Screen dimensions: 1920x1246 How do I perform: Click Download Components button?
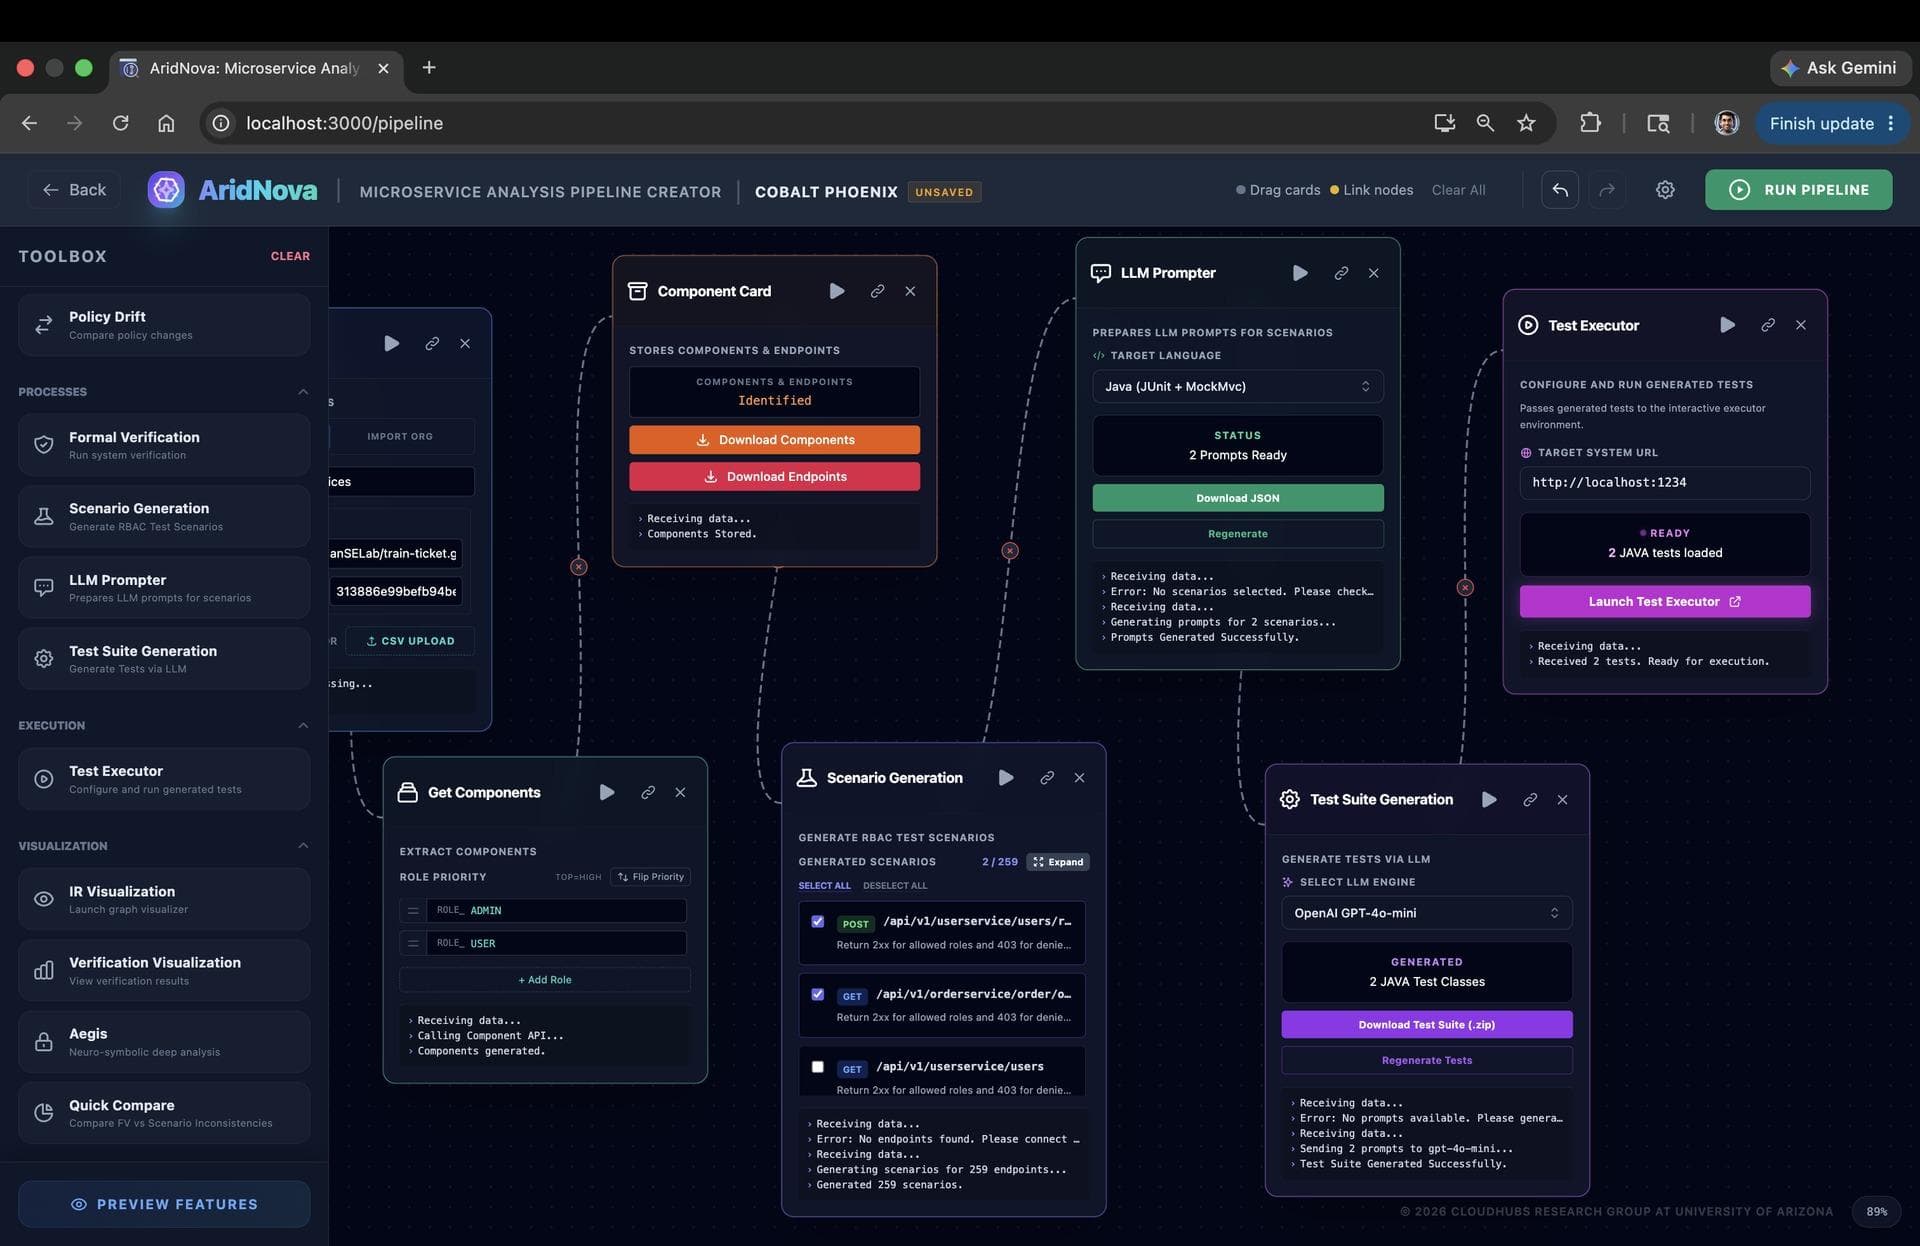pyautogui.click(x=774, y=440)
